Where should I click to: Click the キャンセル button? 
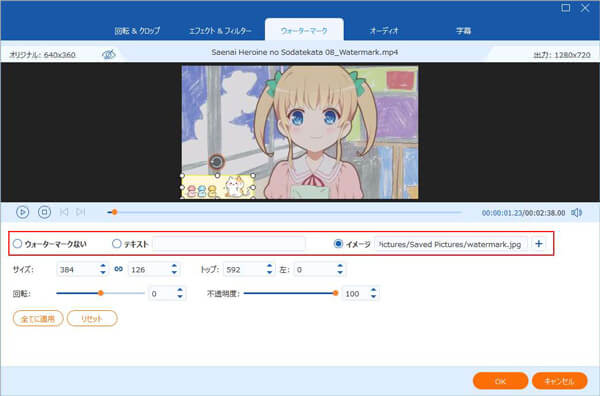point(559,381)
